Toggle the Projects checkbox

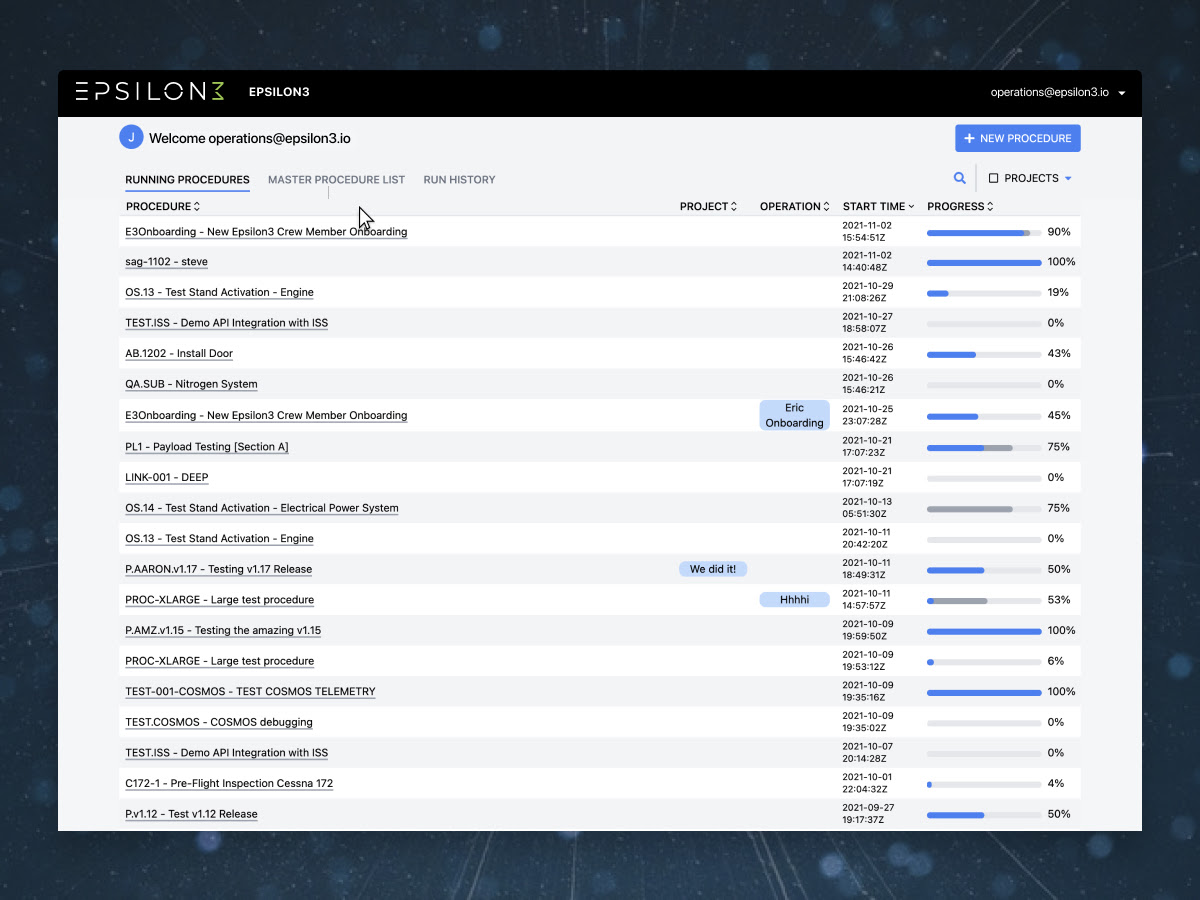[x=993, y=179]
